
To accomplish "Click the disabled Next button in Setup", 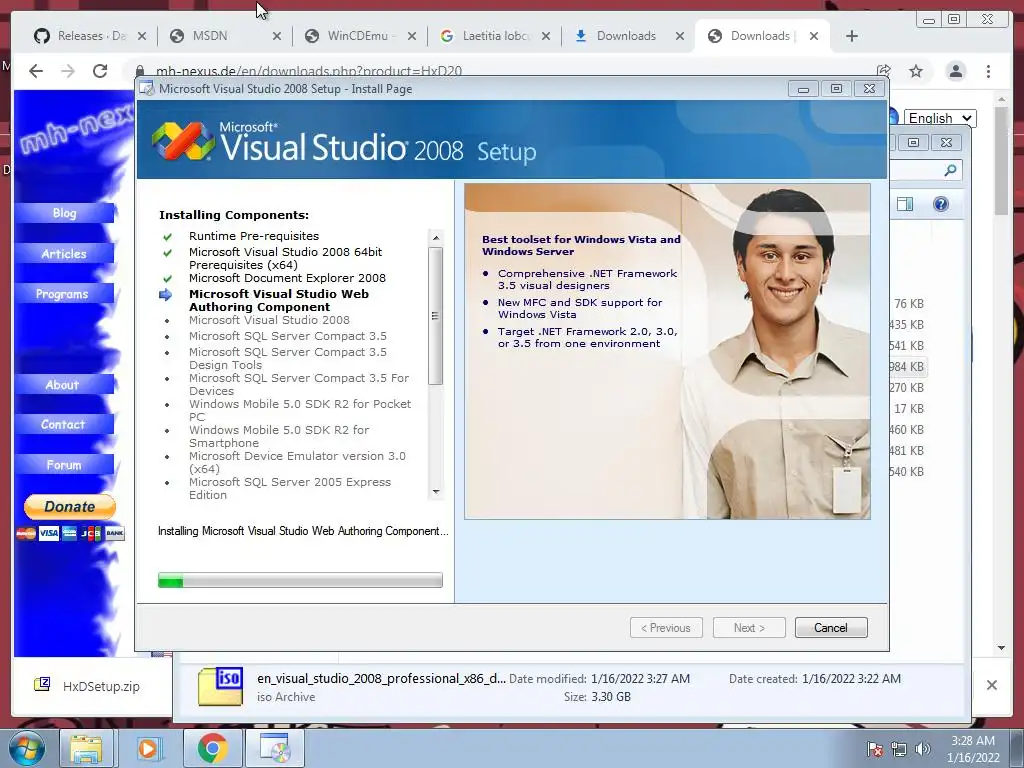I will [749, 628].
